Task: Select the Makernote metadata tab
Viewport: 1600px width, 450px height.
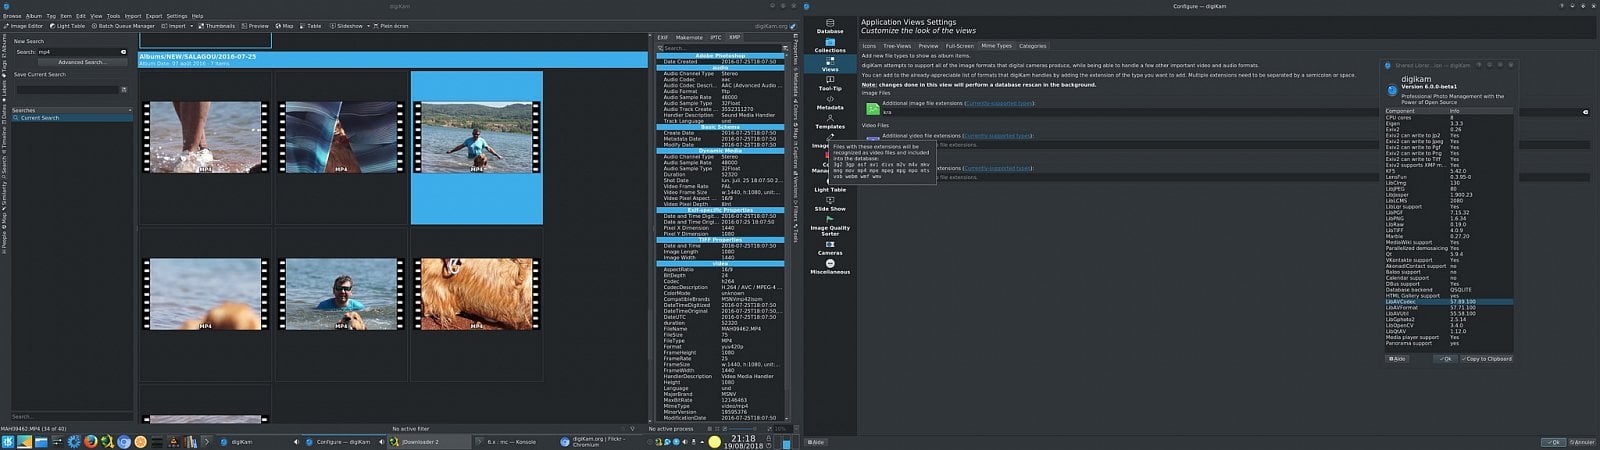Action: 690,38
